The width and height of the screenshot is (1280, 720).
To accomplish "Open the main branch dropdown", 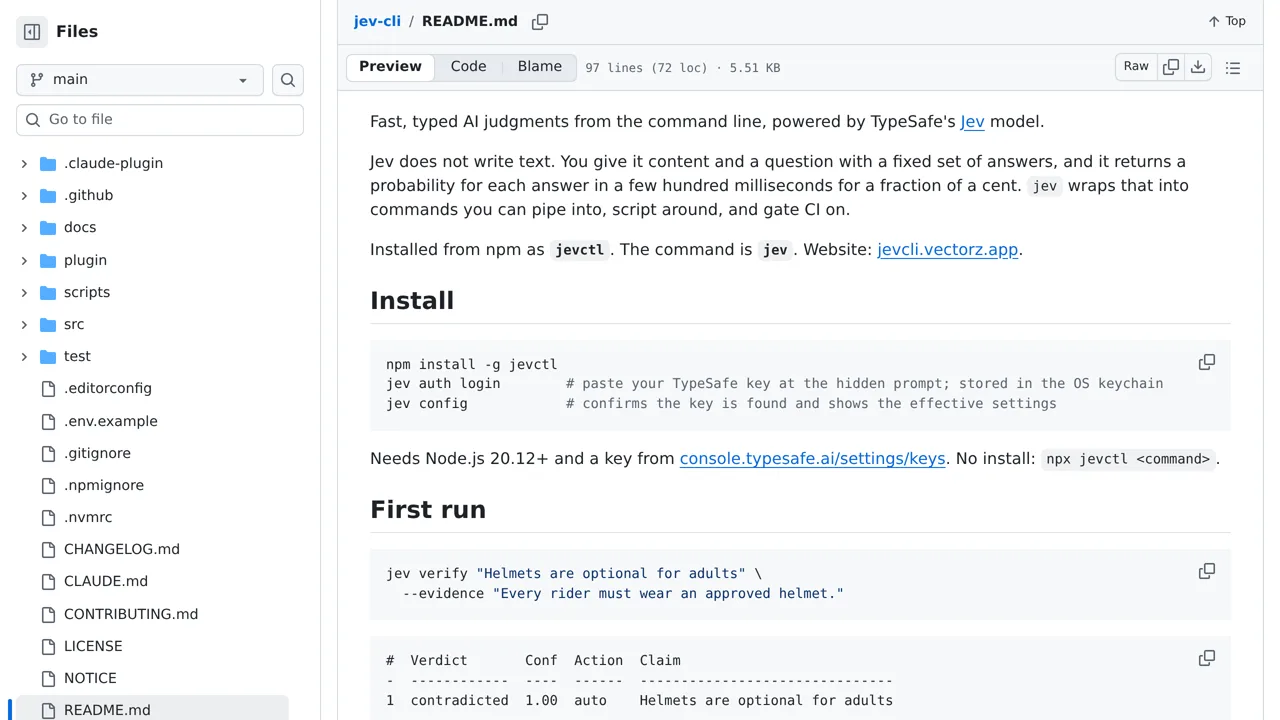I will pyautogui.click(x=140, y=80).
